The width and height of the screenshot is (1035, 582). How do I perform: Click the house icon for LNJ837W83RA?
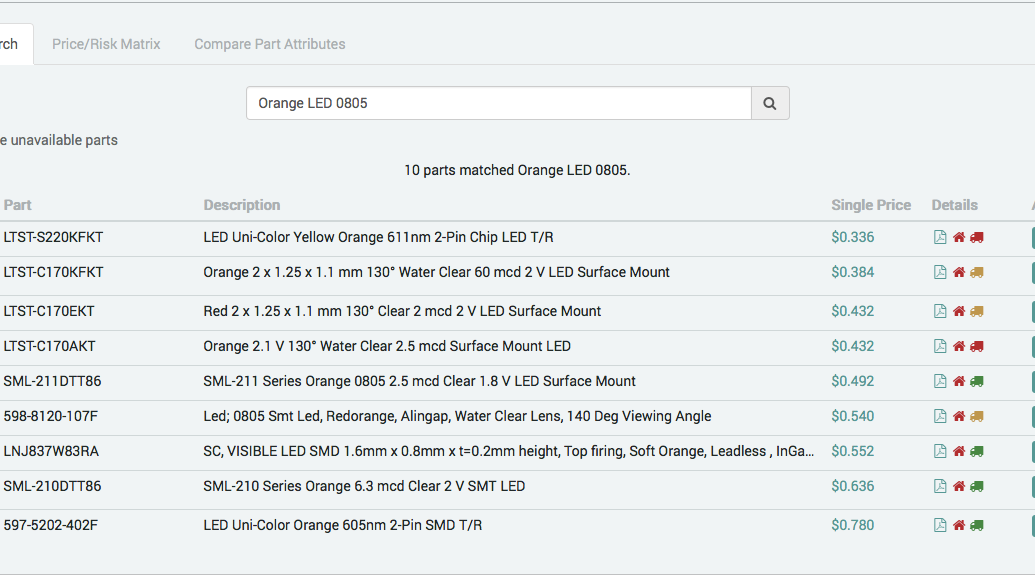pyautogui.click(x=957, y=451)
